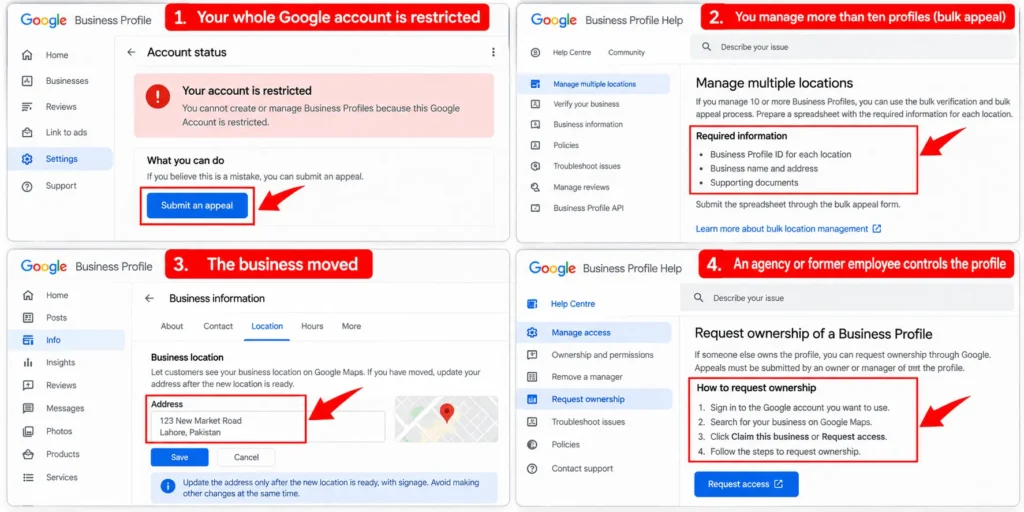Open Reviews in Business information panel sidebar
This screenshot has height=512, width=1024.
(x=61, y=385)
